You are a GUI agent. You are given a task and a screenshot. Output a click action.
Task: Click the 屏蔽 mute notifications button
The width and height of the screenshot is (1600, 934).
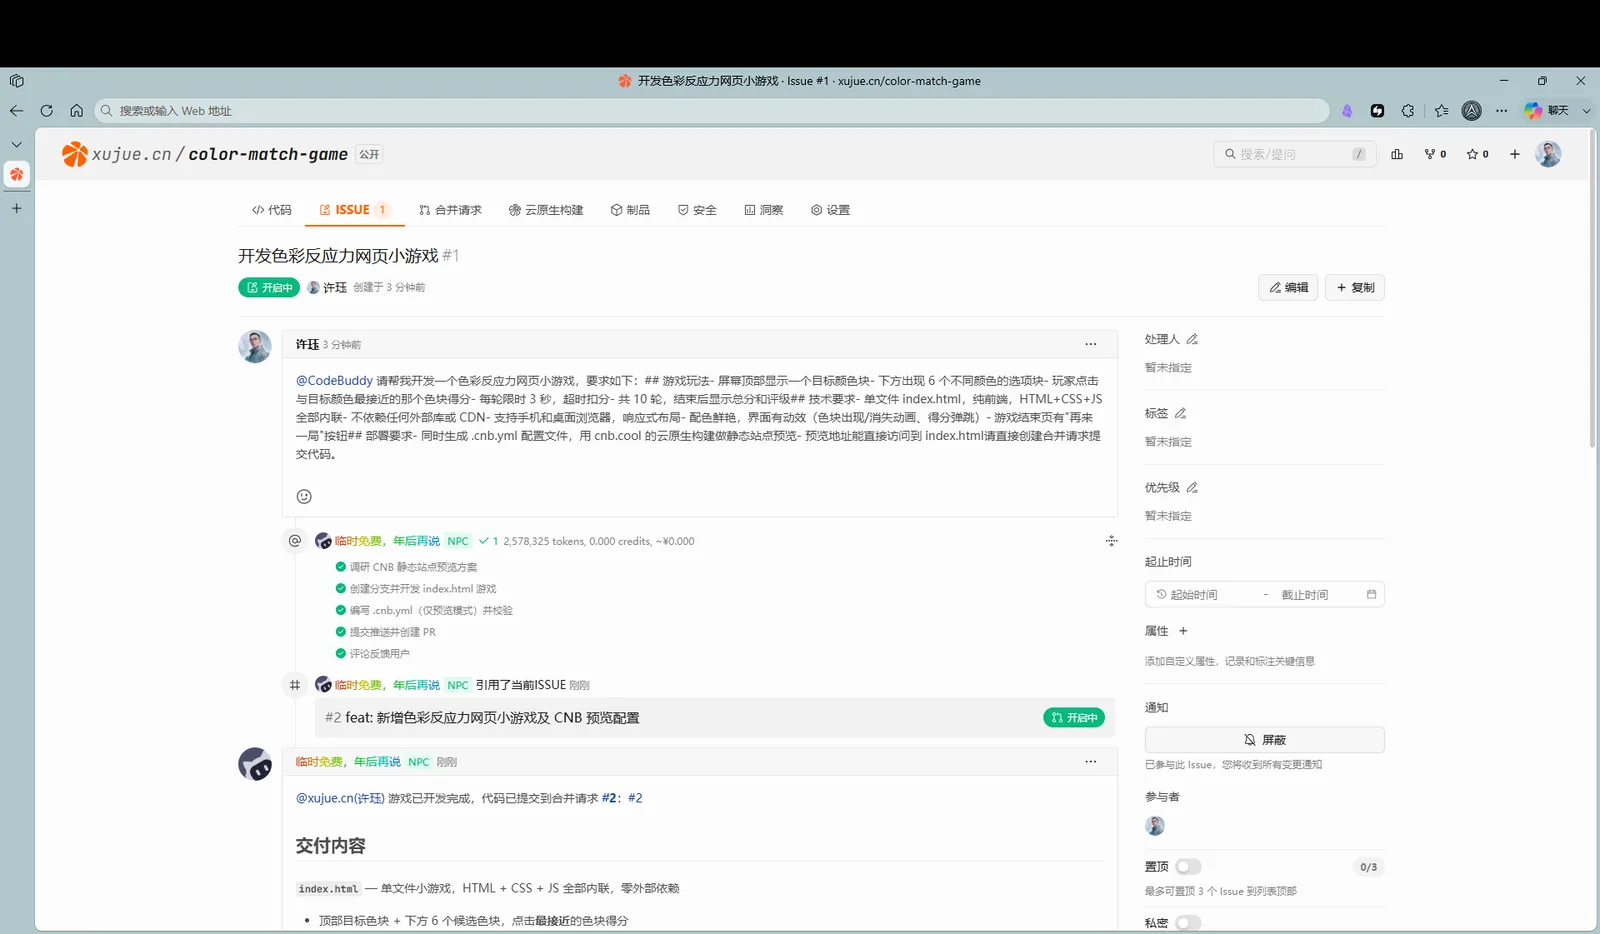(x=1264, y=740)
